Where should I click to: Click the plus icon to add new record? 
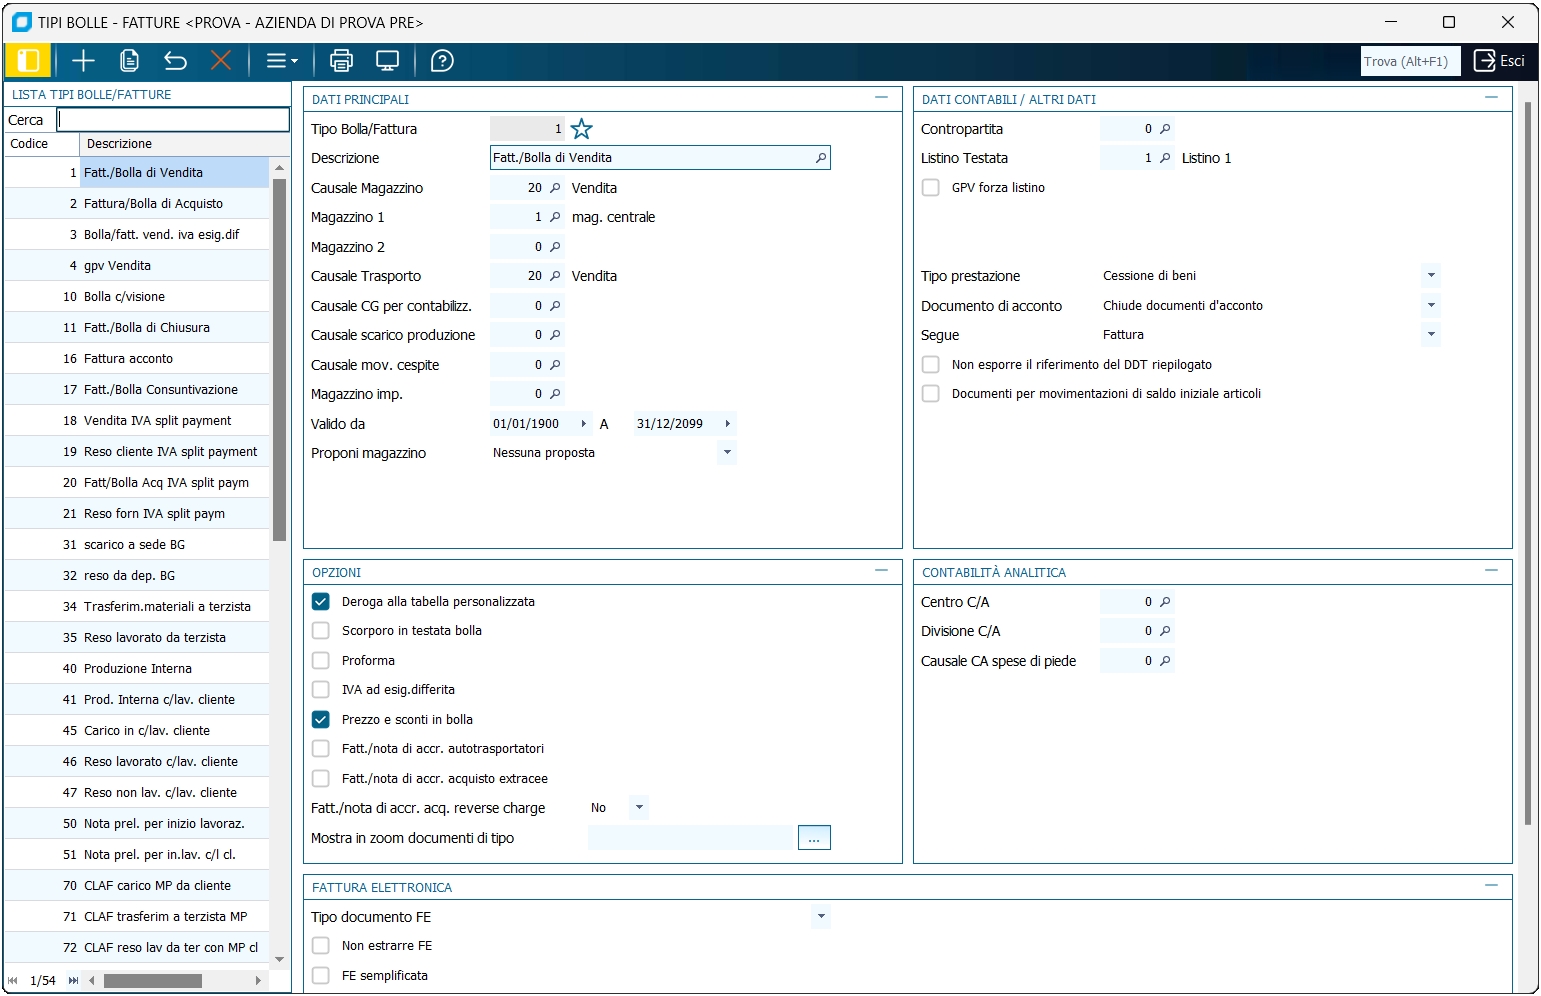pos(83,61)
